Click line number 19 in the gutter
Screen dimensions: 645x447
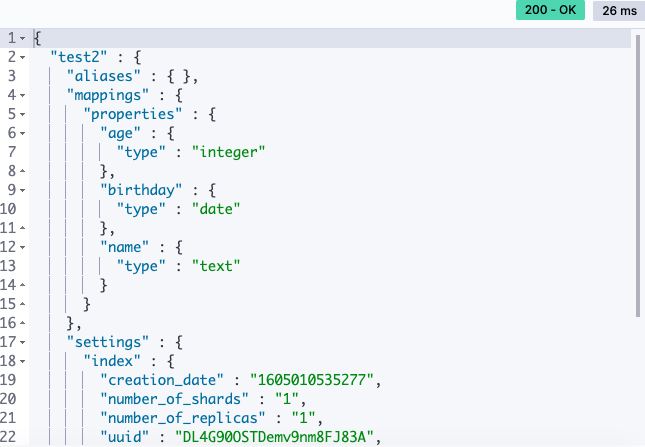point(8,380)
